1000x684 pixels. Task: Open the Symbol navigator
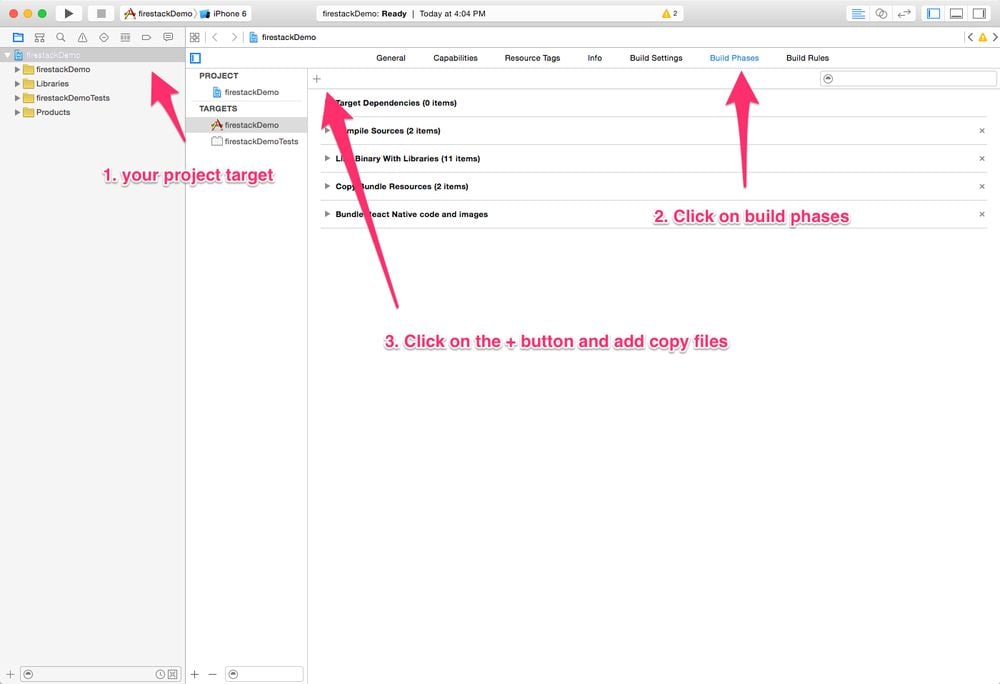[40, 38]
